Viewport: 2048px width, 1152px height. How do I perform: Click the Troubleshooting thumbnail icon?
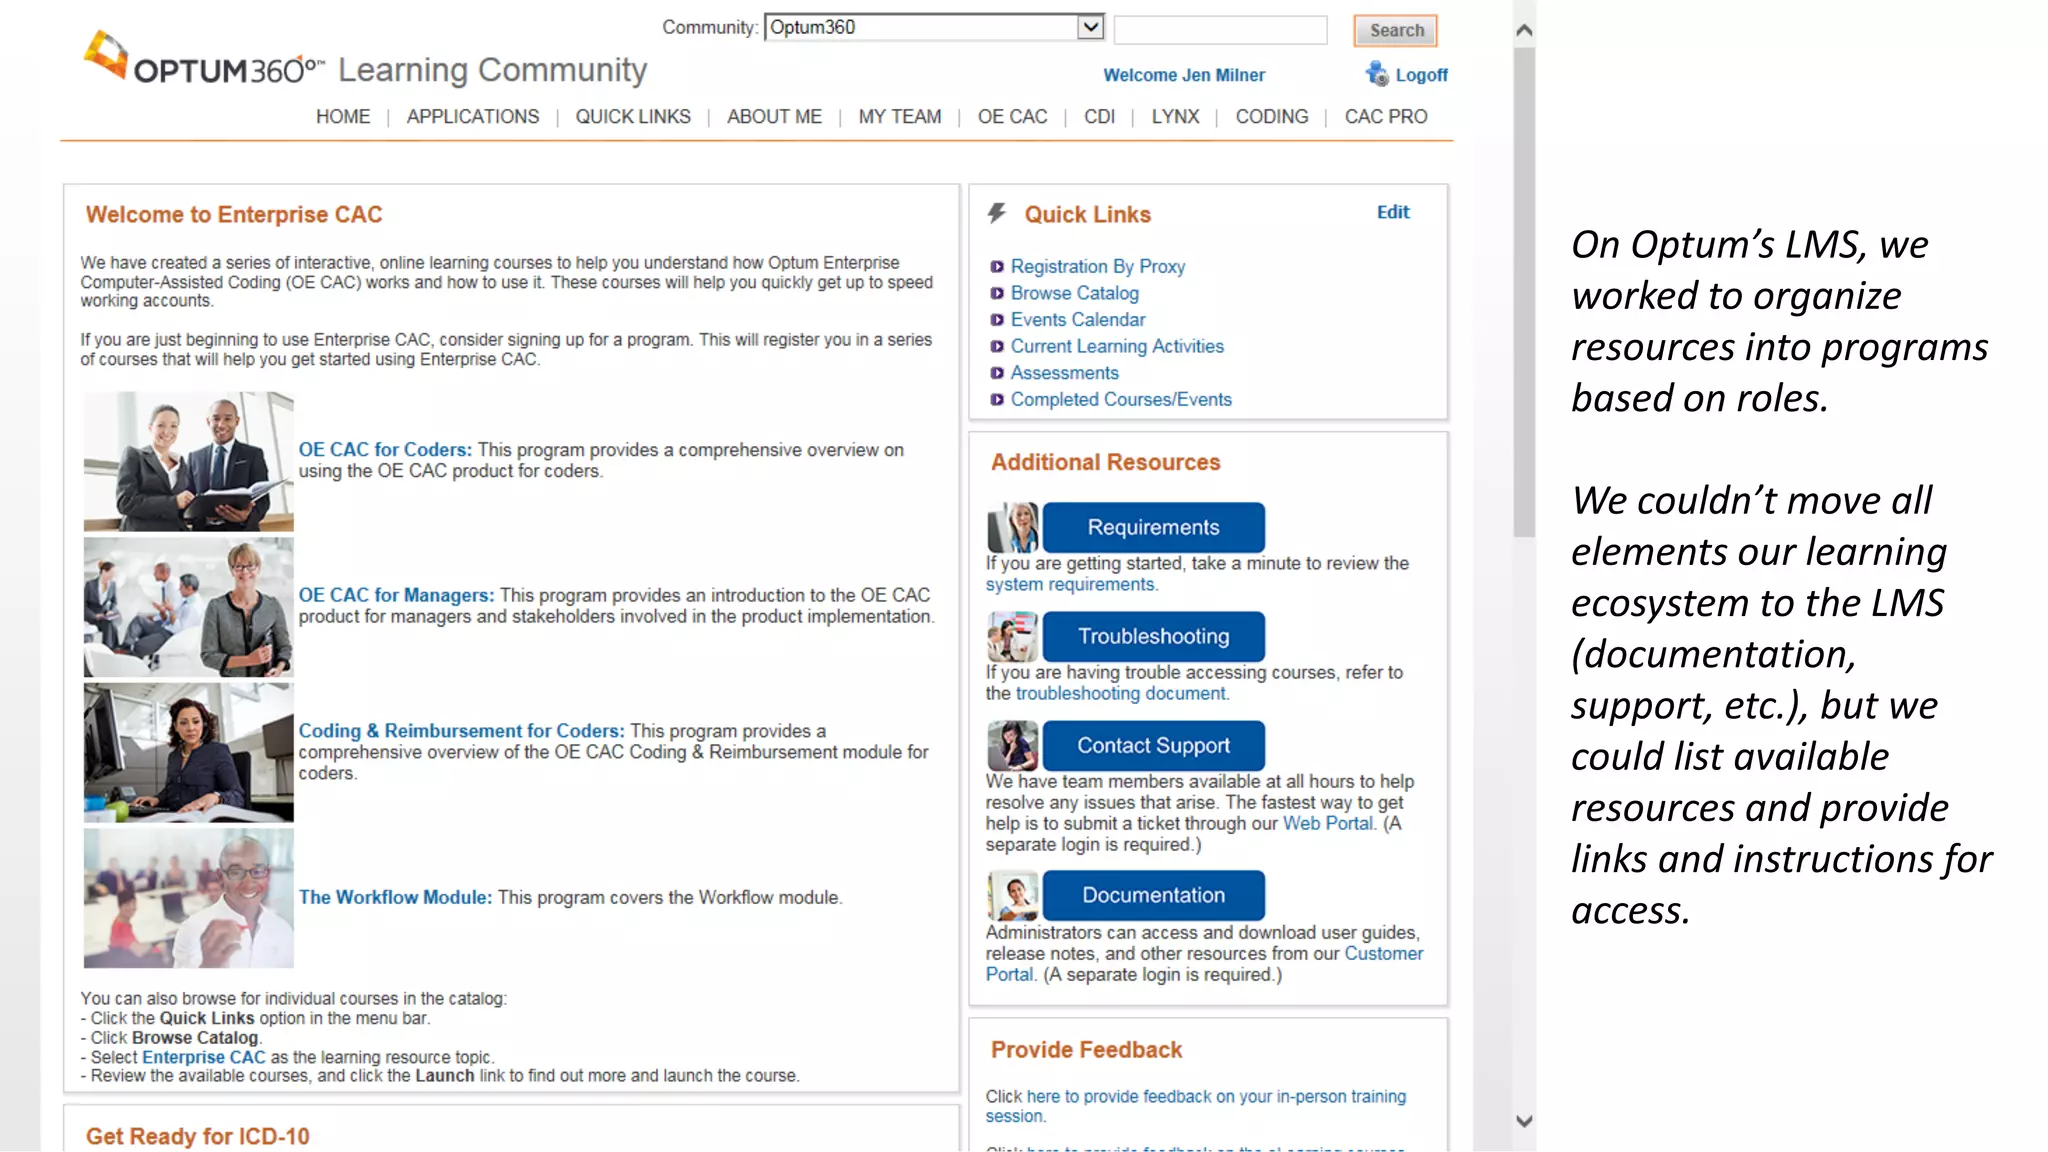tap(1013, 636)
